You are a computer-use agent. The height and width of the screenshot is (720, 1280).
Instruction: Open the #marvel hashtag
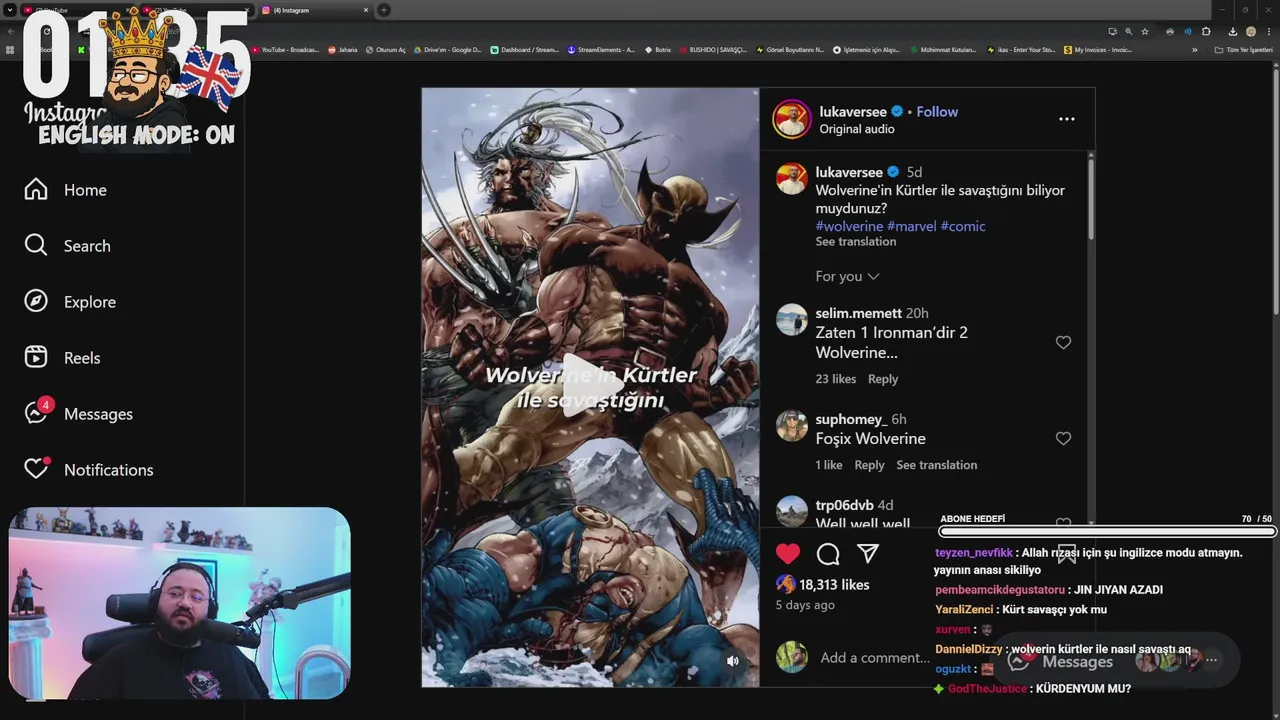(911, 226)
